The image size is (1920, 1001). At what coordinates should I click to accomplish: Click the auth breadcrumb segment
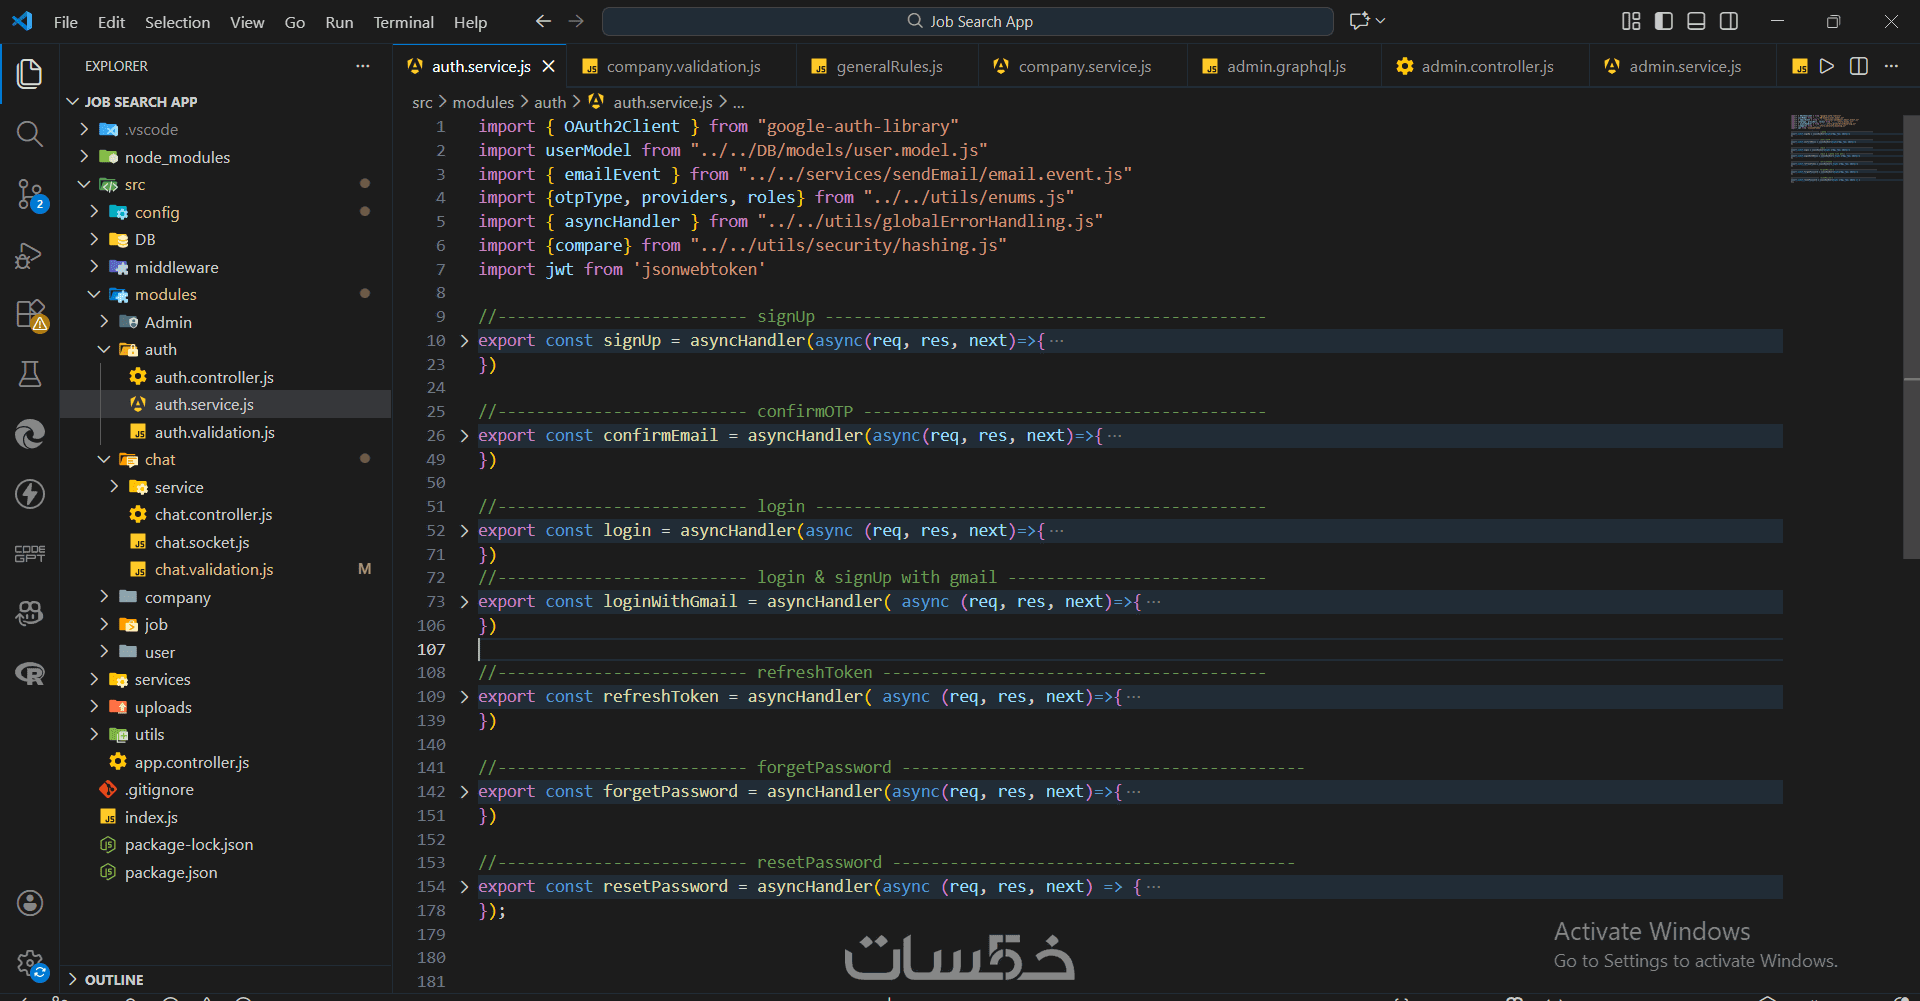click(x=550, y=102)
